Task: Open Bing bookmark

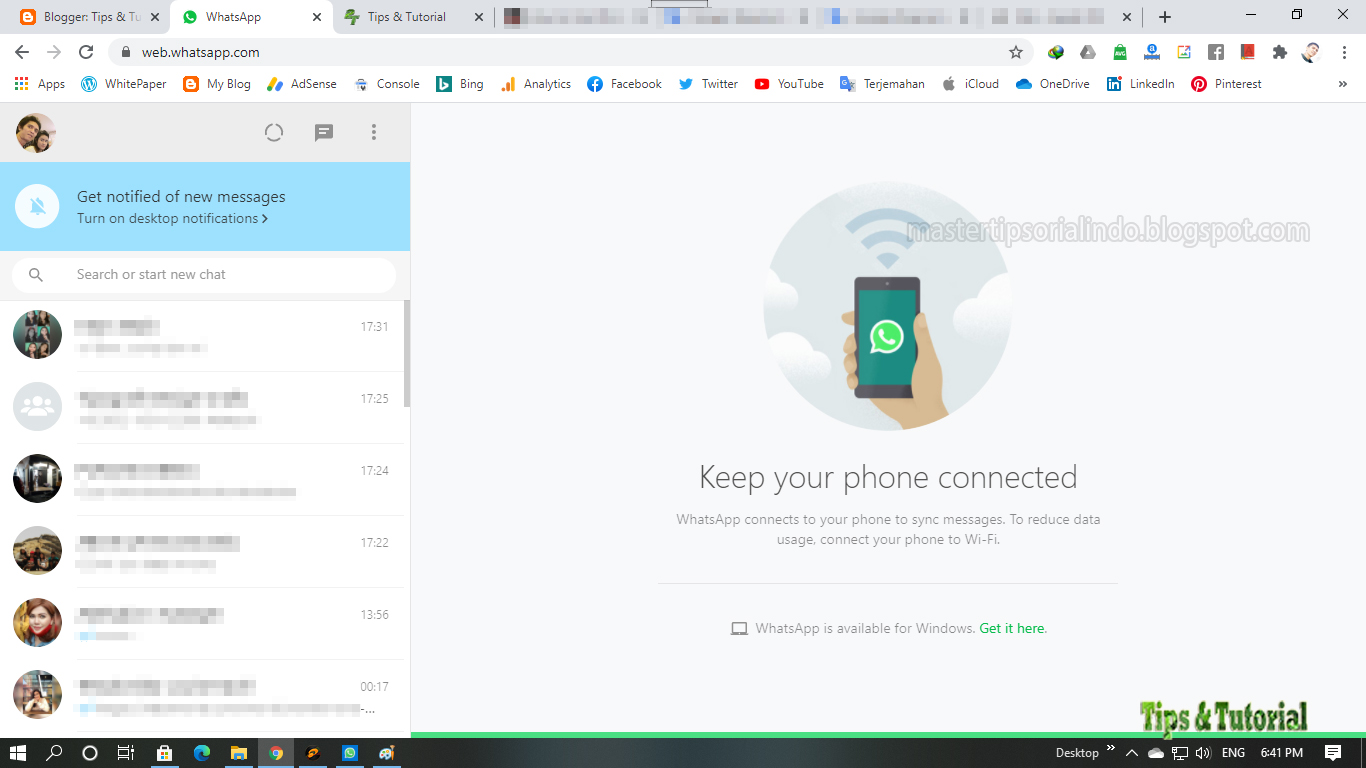Action: (x=460, y=84)
